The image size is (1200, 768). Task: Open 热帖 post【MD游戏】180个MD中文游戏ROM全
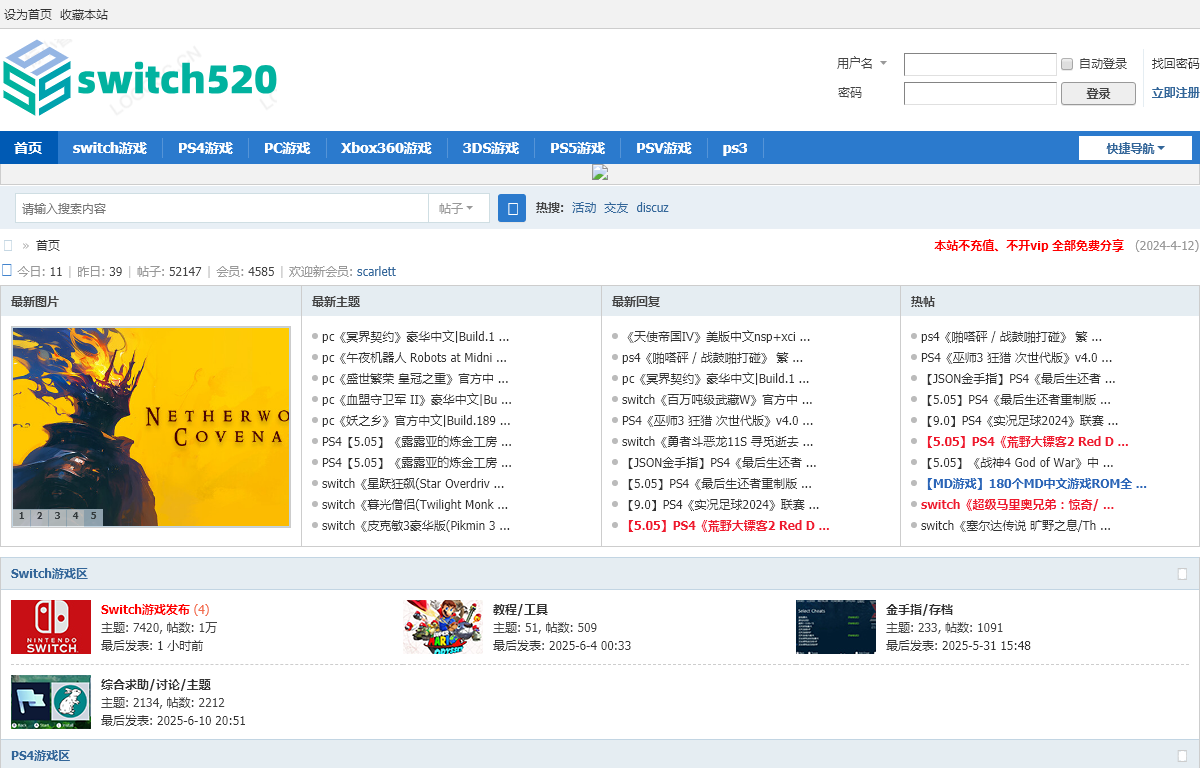tap(1034, 484)
